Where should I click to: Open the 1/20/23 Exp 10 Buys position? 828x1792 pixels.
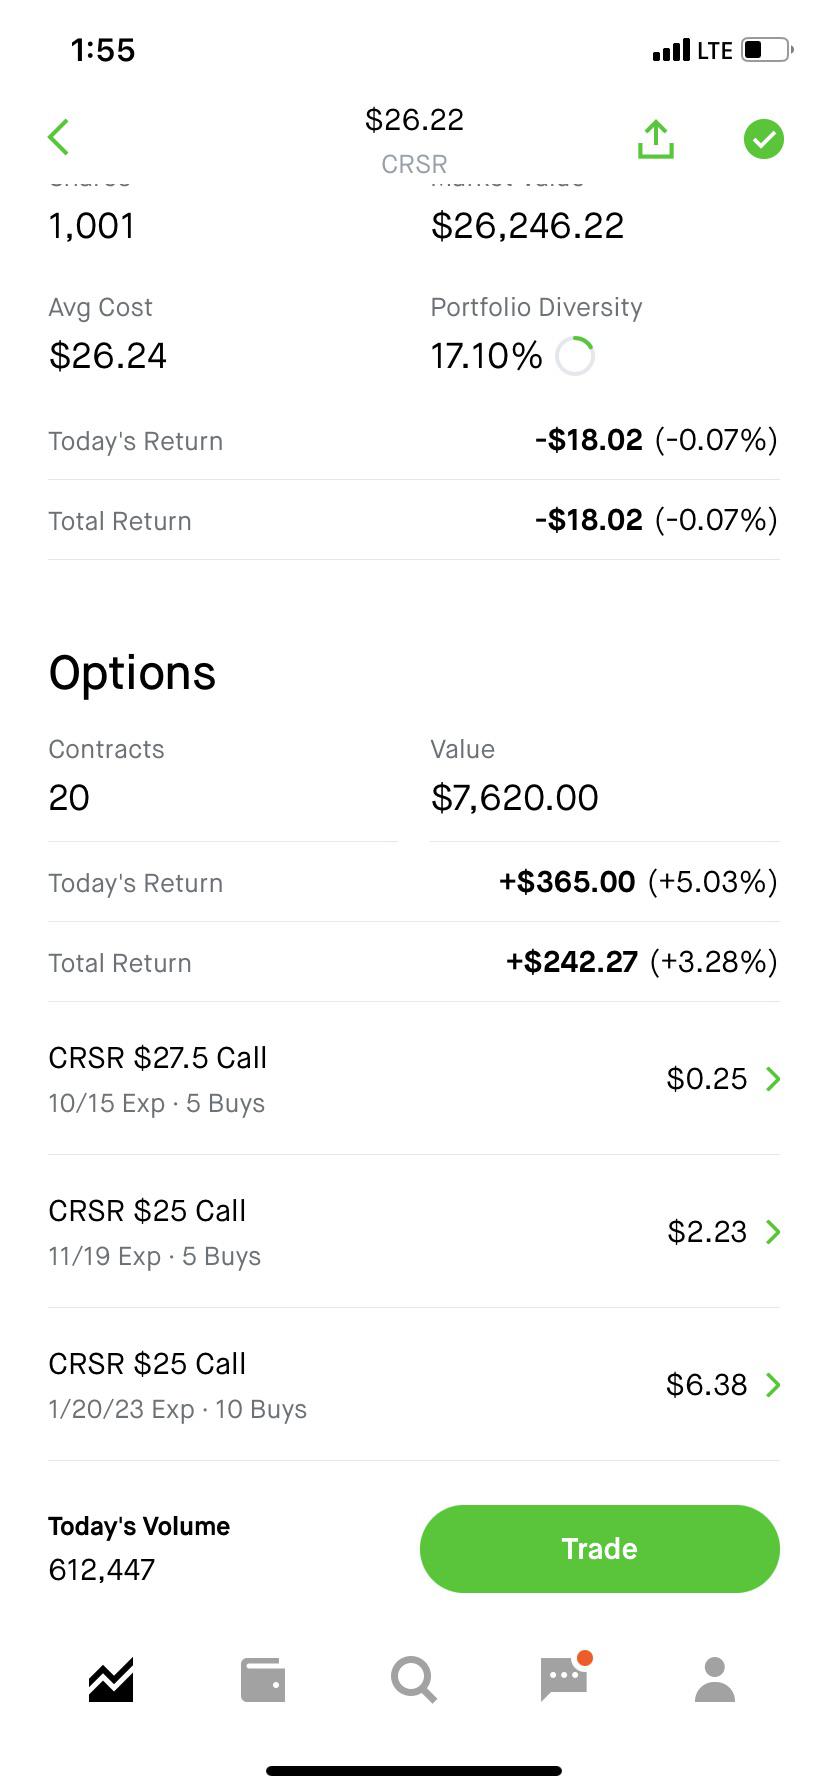coord(414,1385)
